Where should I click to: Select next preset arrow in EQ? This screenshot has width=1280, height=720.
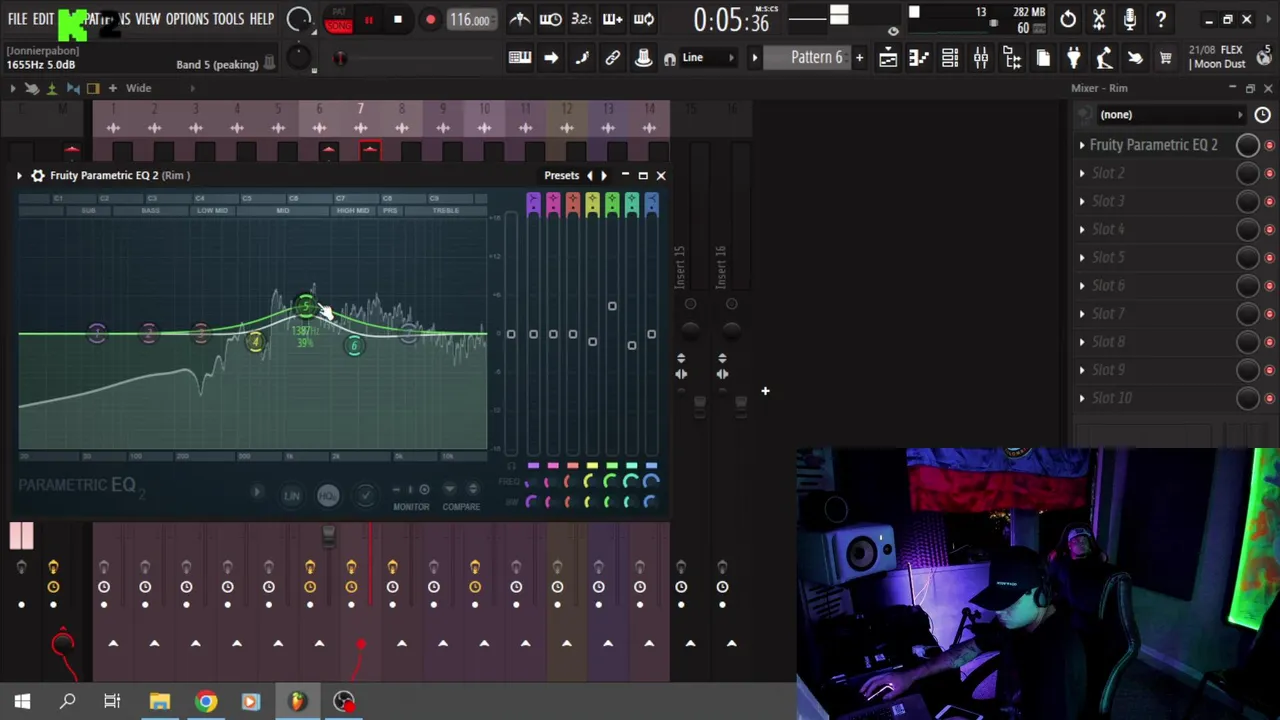[603, 175]
